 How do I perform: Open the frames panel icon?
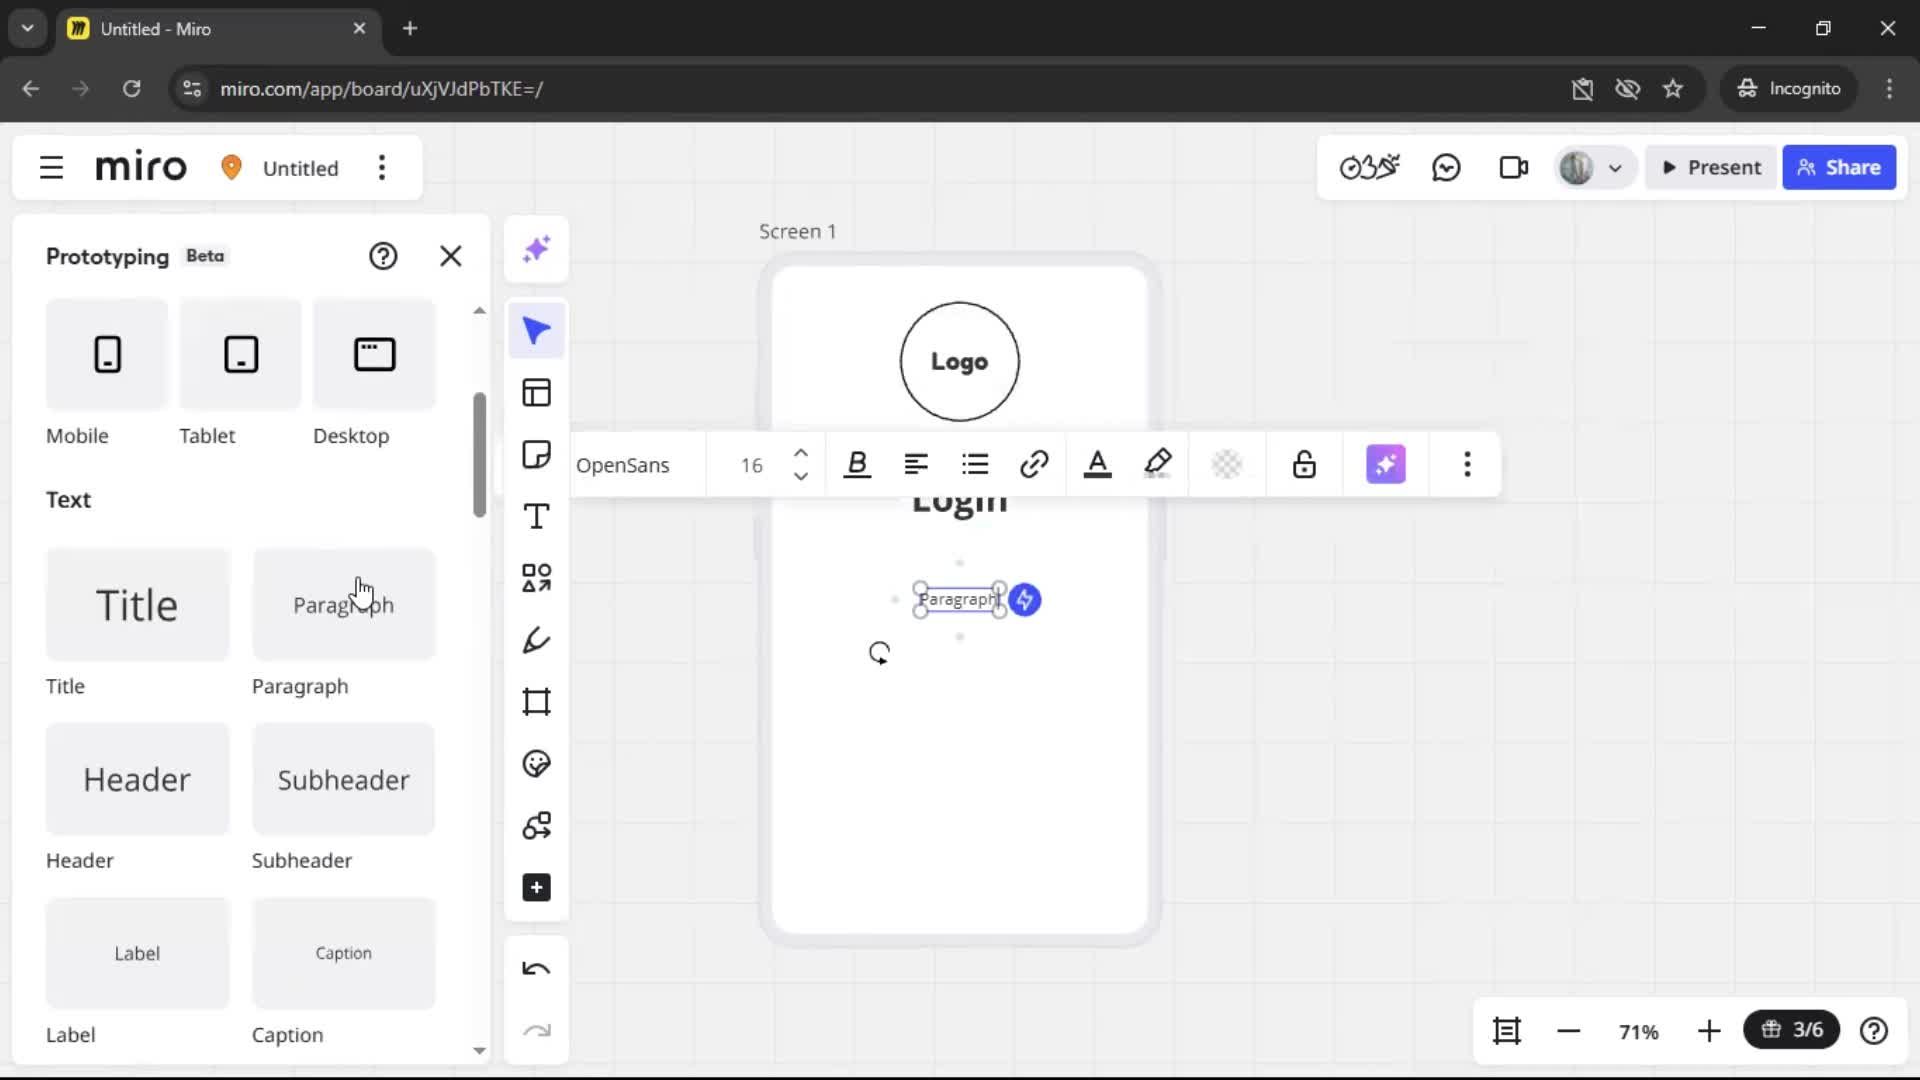pyautogui.click(x=1507, y=1031)
